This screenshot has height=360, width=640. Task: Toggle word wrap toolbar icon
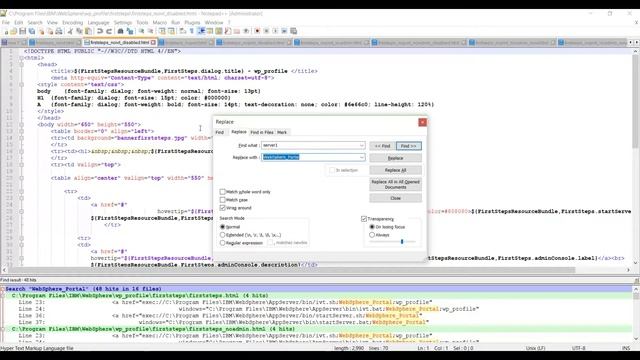pos(182,31)
